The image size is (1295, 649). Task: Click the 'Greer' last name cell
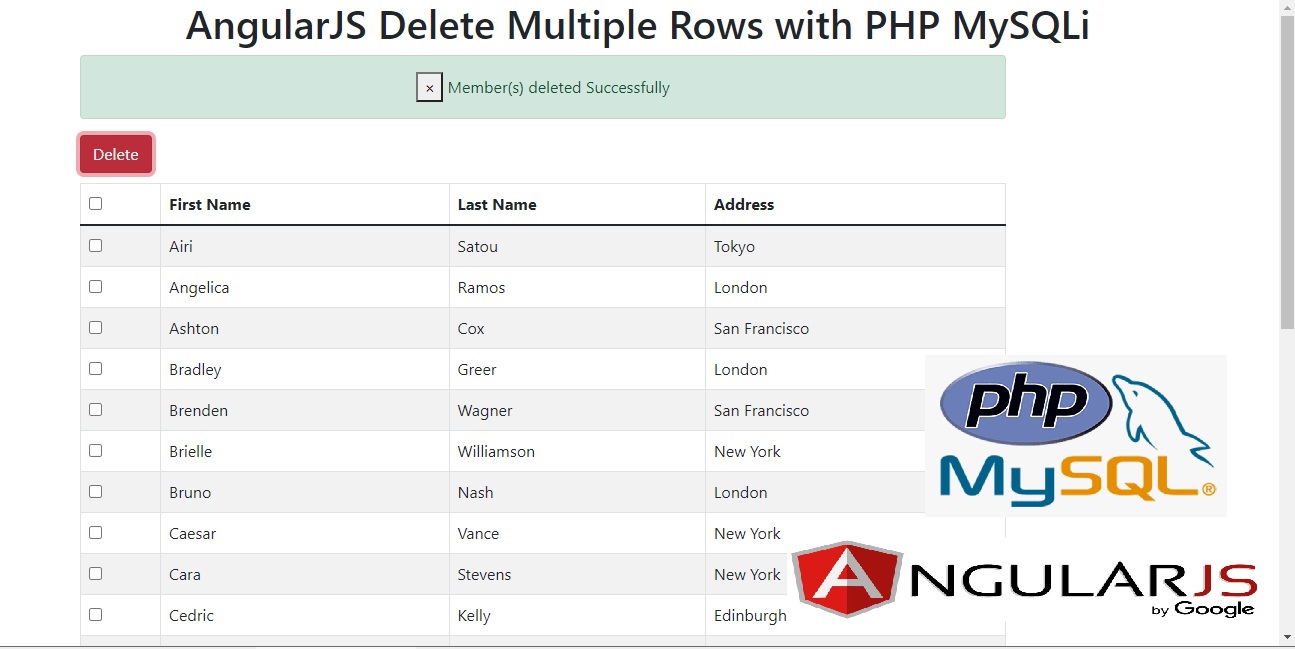click(x=578, y=369)
